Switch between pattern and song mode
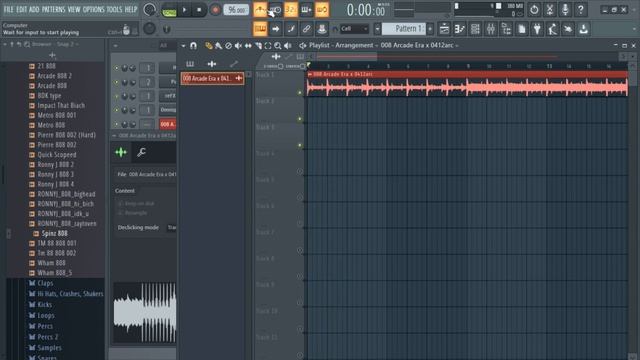The height and width of the screenshot is (360, 640). 169,10
